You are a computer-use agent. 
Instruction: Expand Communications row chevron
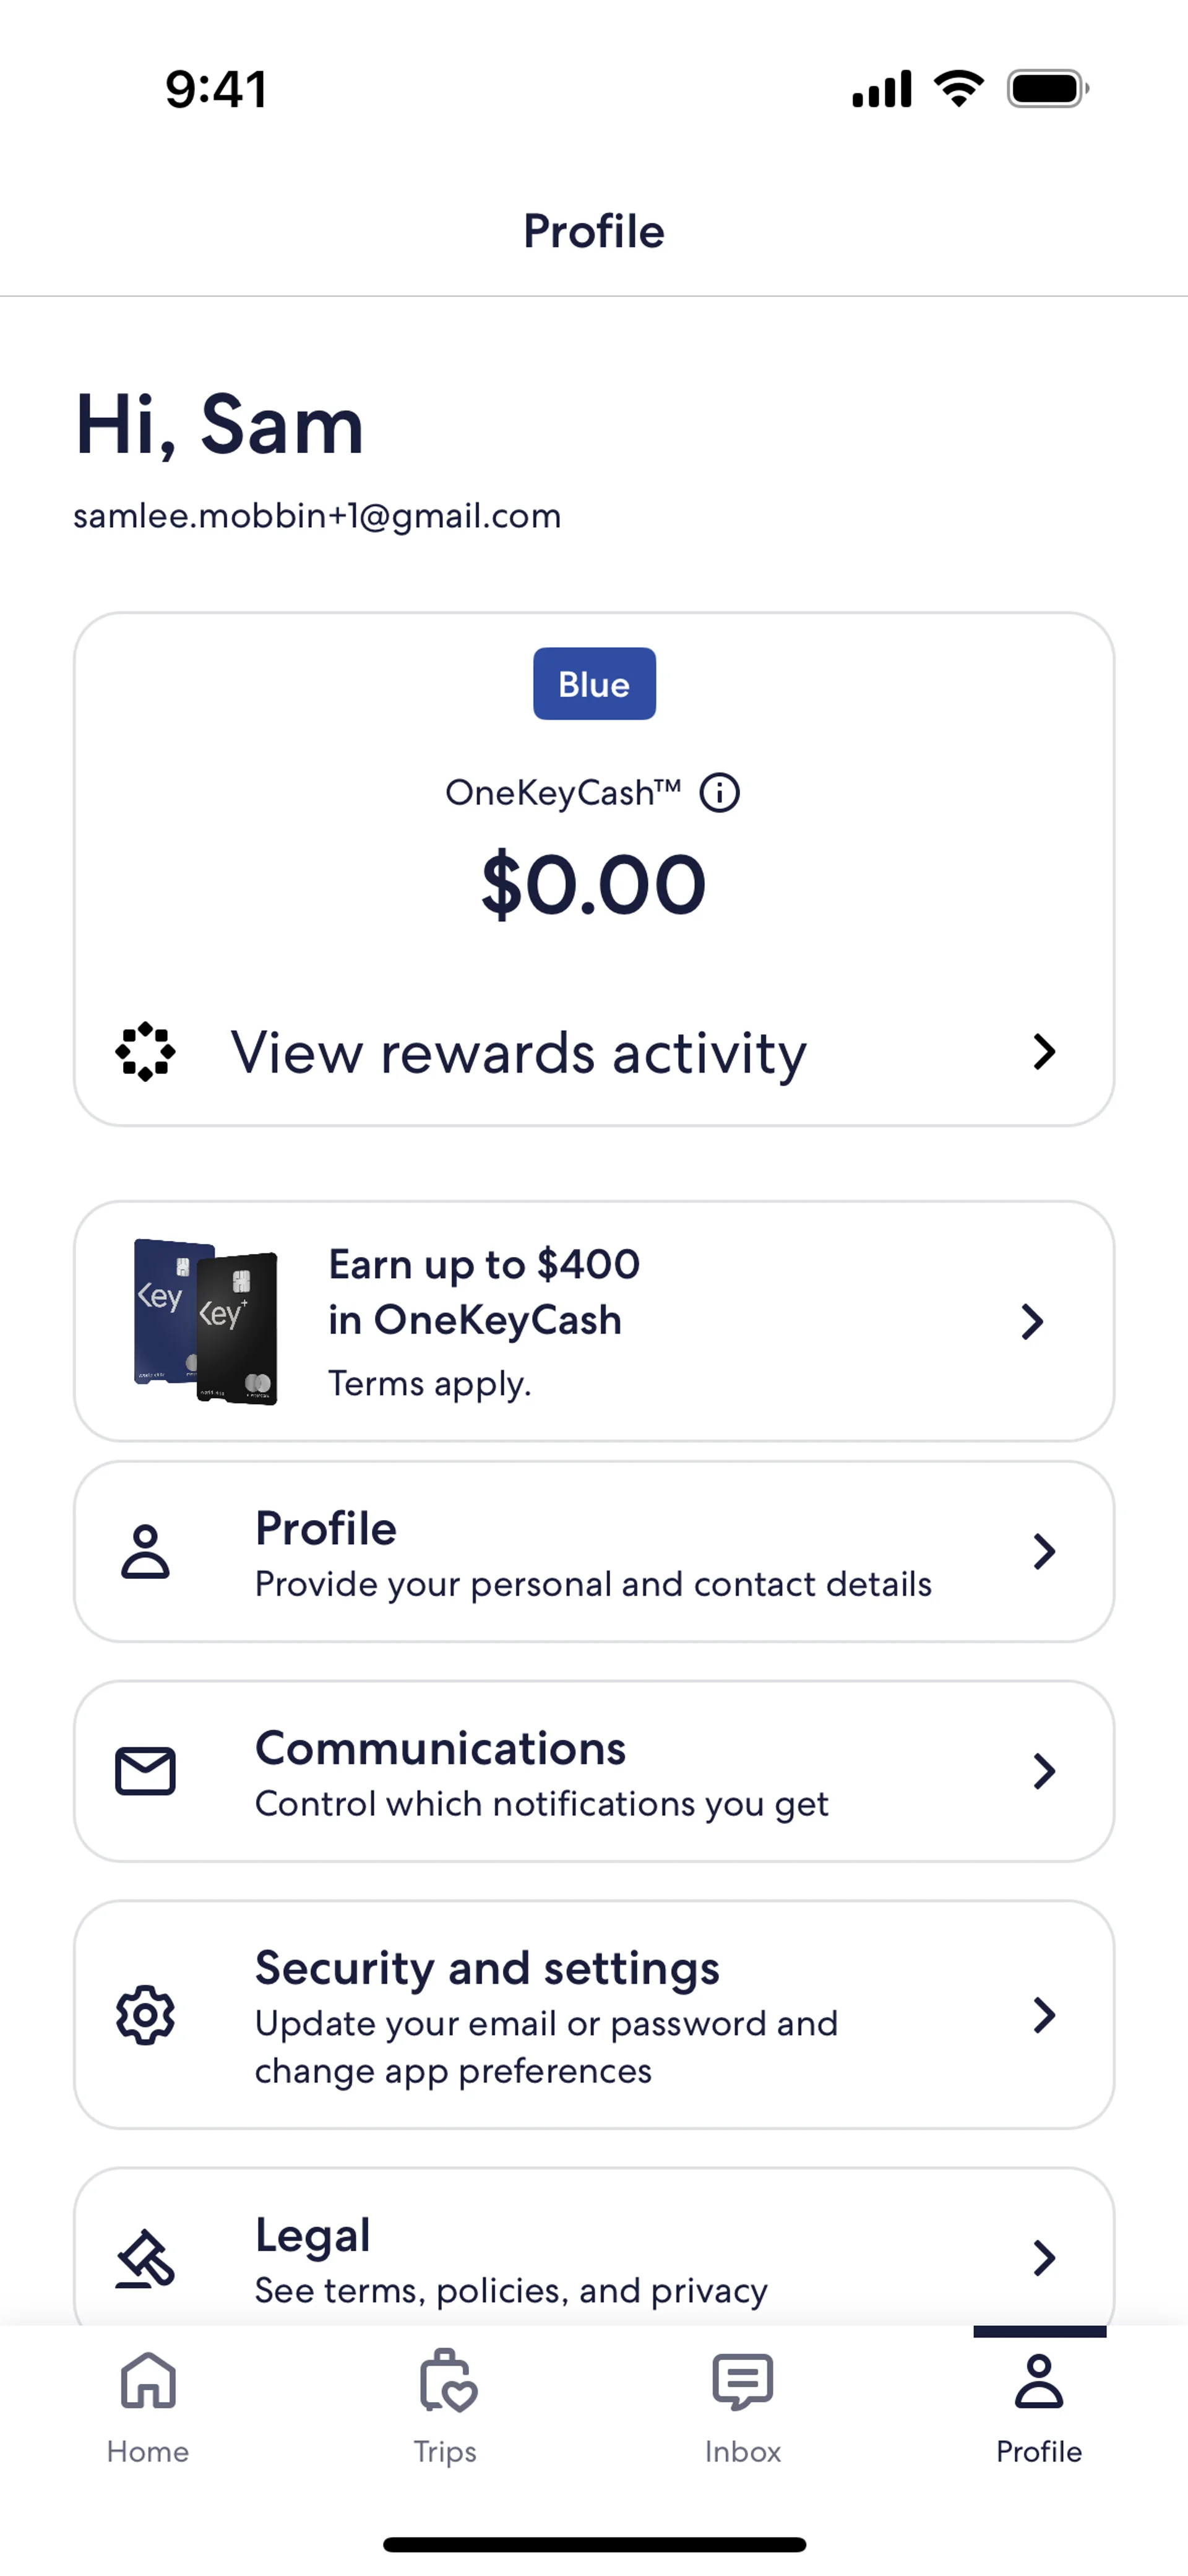click(x=1044, y=1771)
